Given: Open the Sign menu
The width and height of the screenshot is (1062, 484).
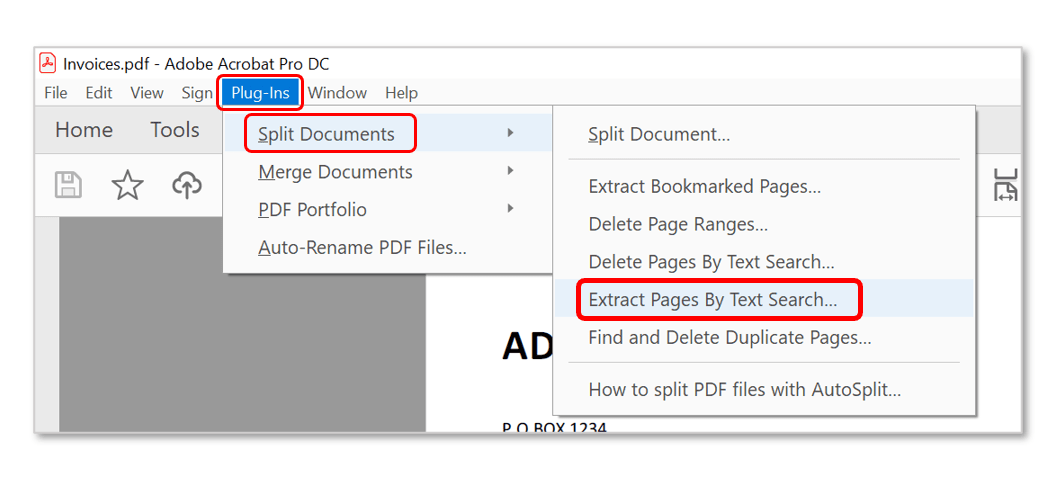Looking at the screenshot, I should point(196,93).
